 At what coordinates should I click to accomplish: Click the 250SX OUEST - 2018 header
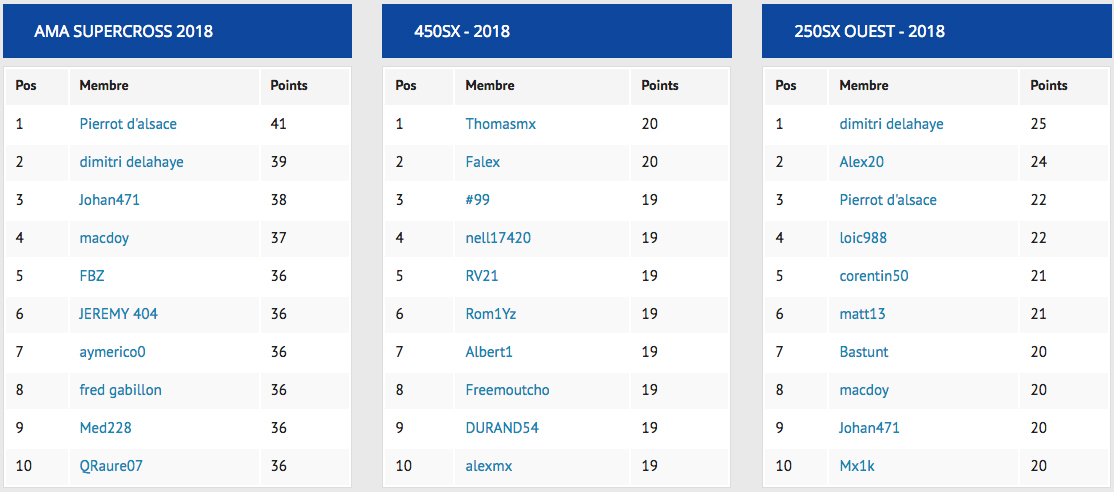click(870, 31)
